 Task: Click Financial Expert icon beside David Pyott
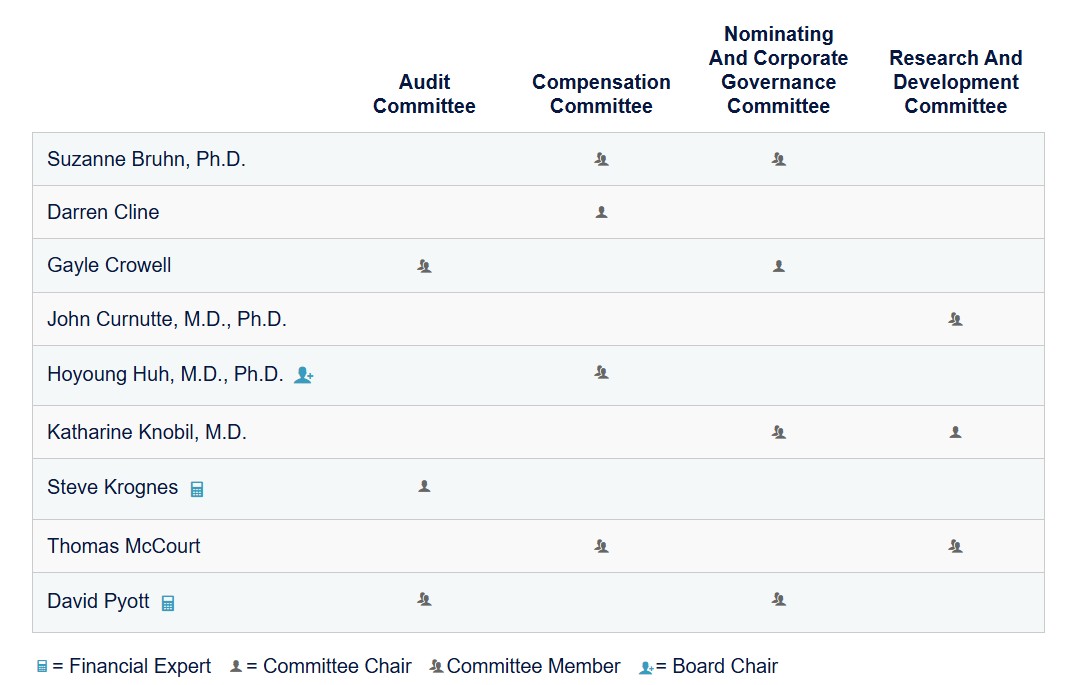point(168,603)
